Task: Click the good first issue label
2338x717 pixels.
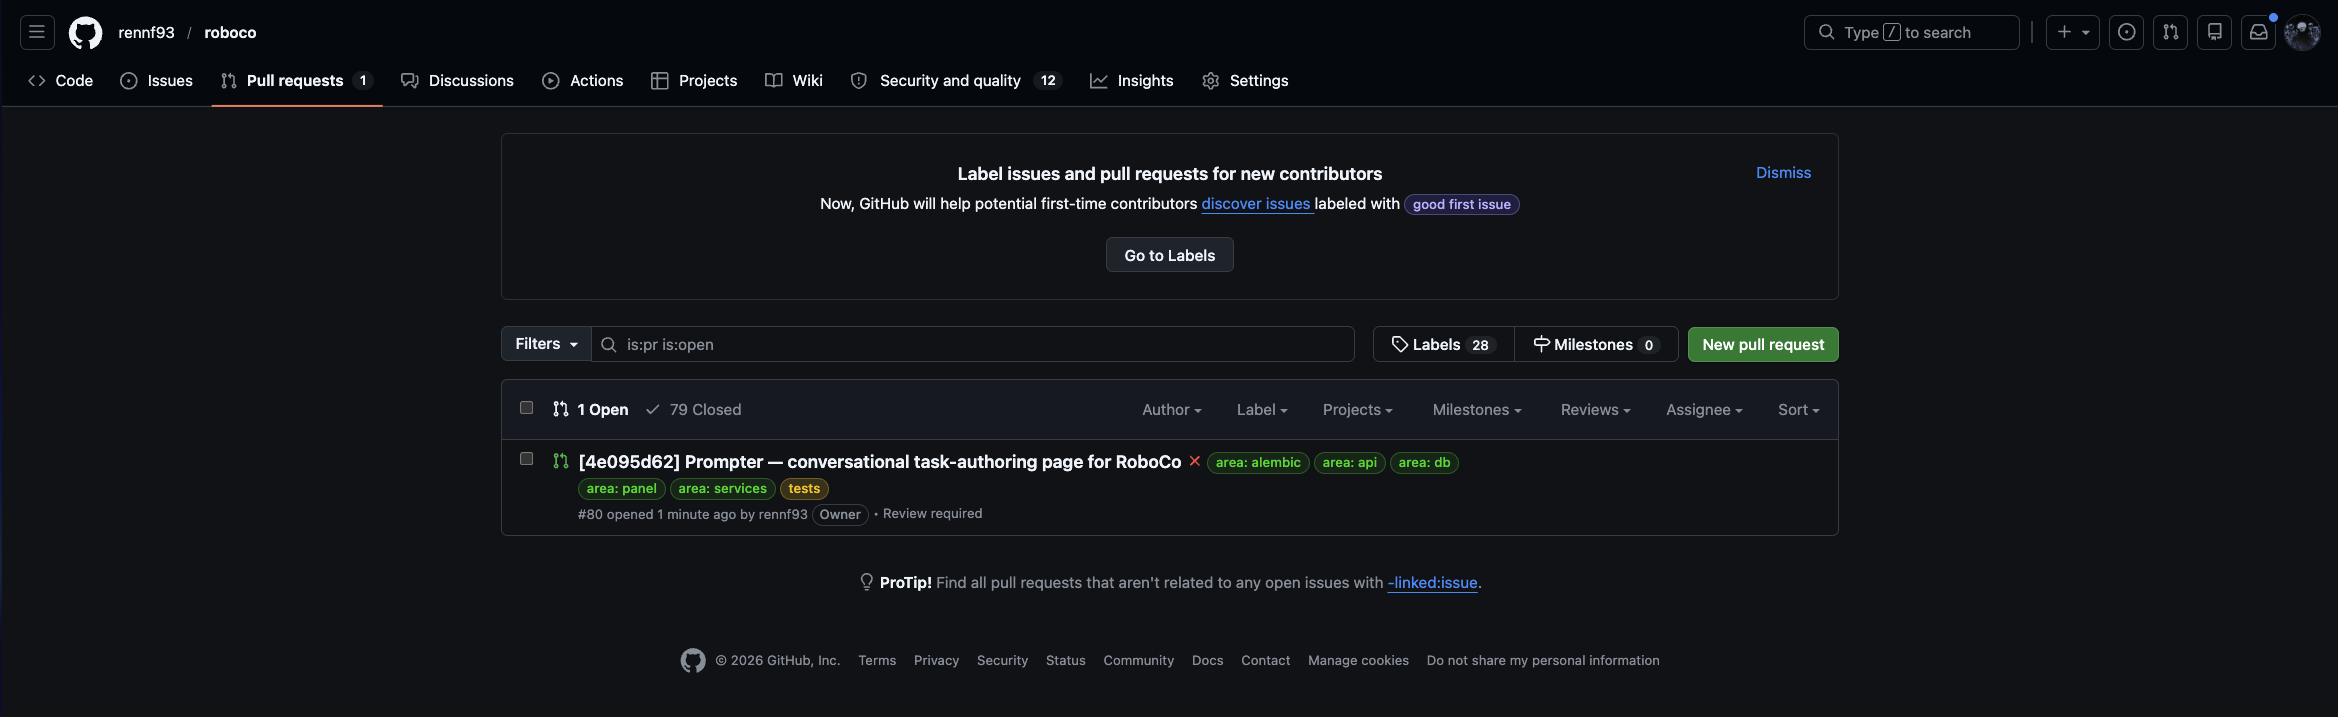Action: pos(1461,204)
